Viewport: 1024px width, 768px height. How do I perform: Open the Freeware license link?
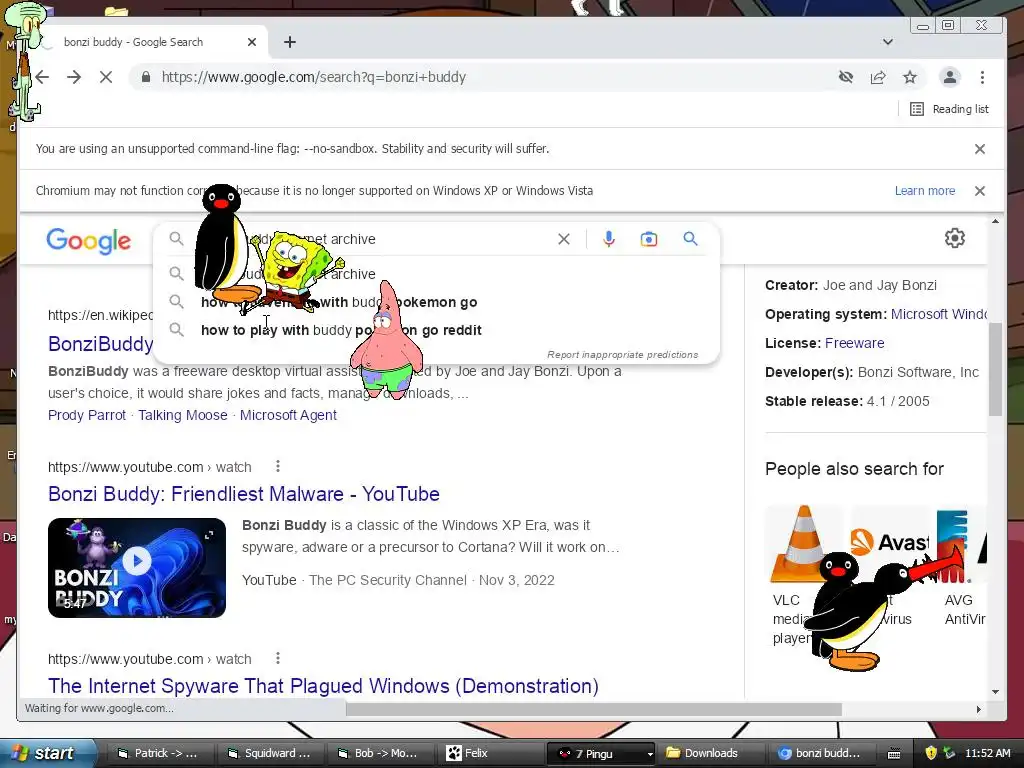coord(854,343)
